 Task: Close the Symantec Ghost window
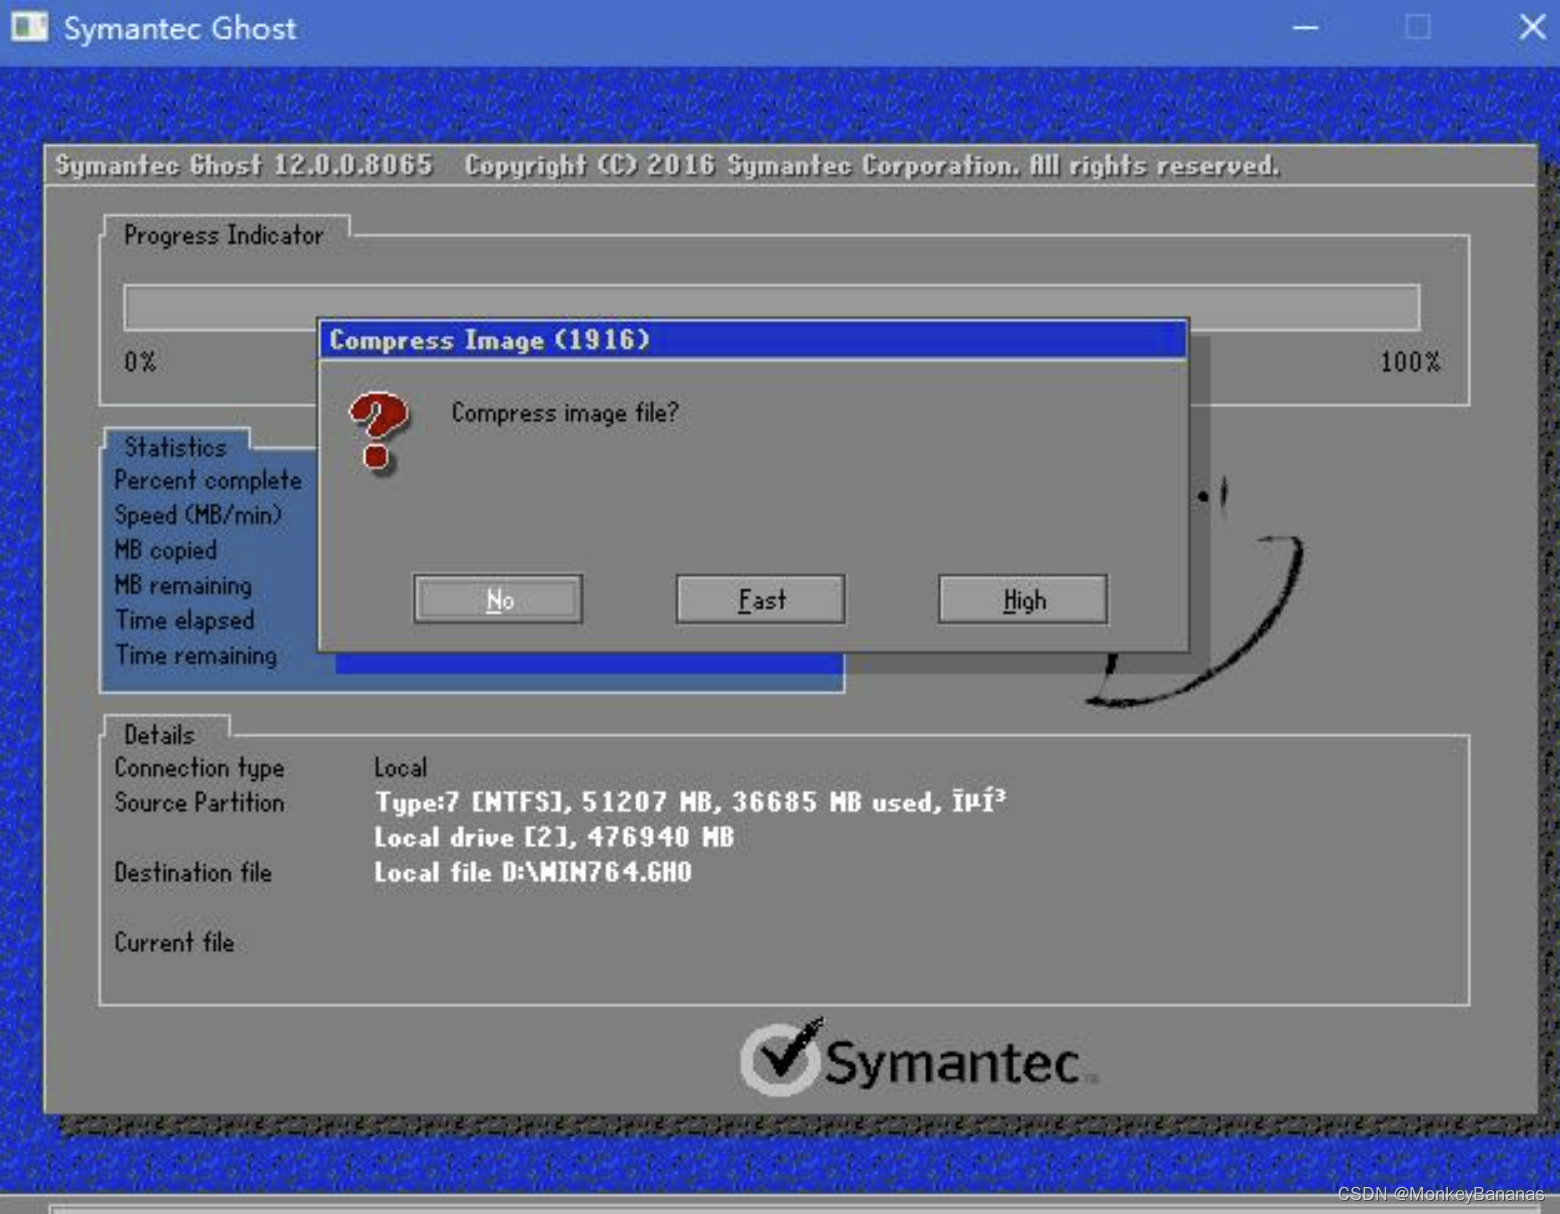(1532, 27)
